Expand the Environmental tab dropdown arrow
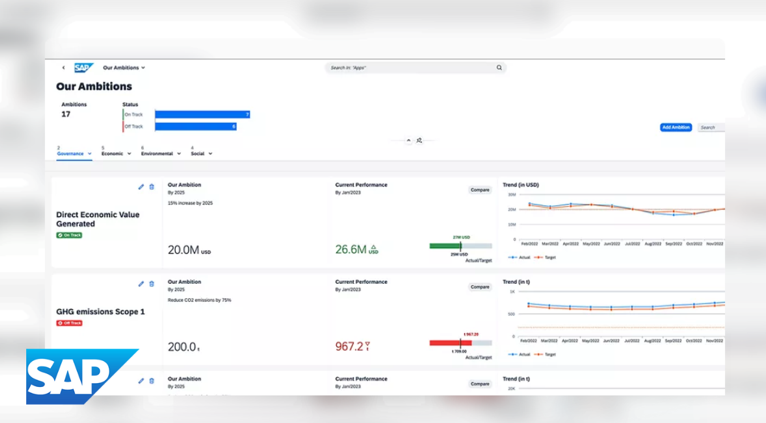Image resolution: width=766 pixels, height=423 pixels. click(179, 154)
